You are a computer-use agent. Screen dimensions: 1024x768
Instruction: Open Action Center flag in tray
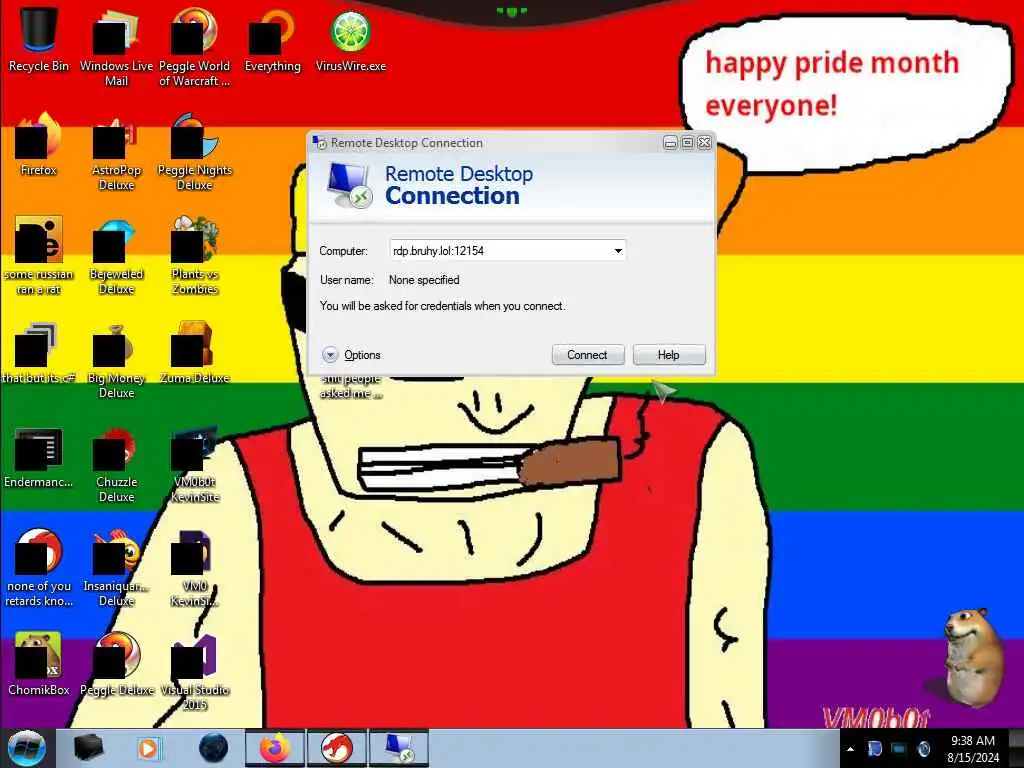pos(874,749)
